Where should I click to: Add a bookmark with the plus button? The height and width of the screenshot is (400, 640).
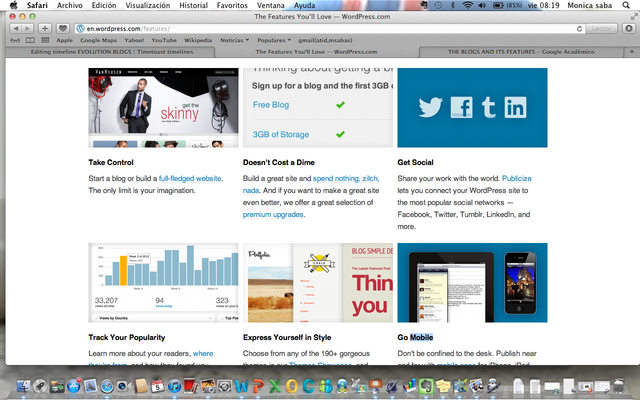pyautogui.click(x=45, y=29)
